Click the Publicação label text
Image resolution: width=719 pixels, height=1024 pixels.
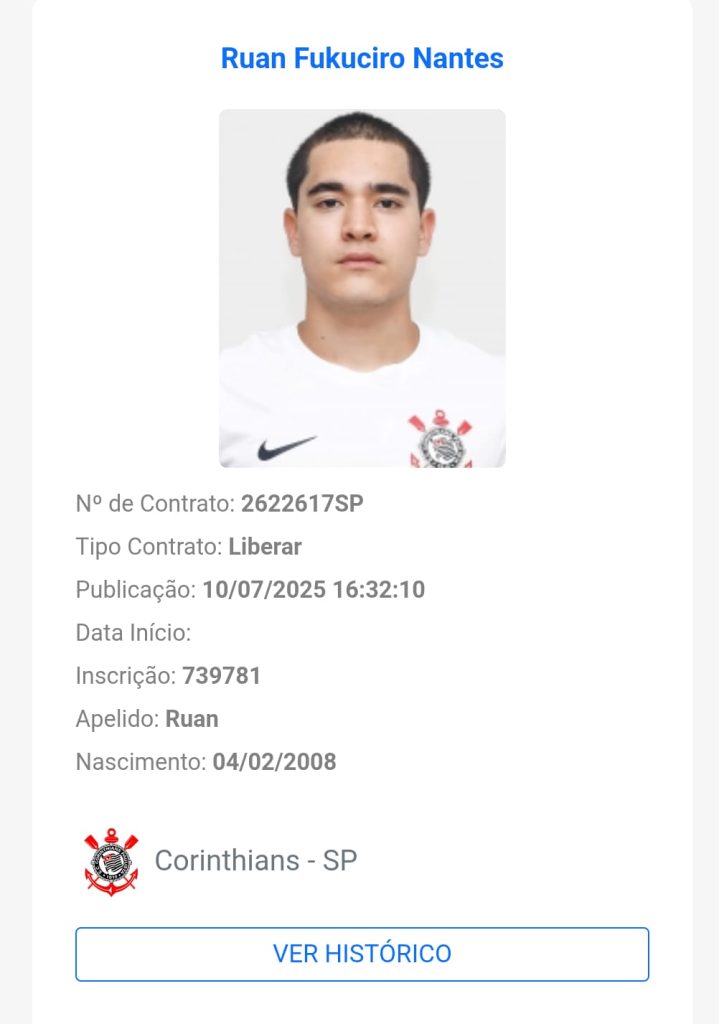point(136,590)
